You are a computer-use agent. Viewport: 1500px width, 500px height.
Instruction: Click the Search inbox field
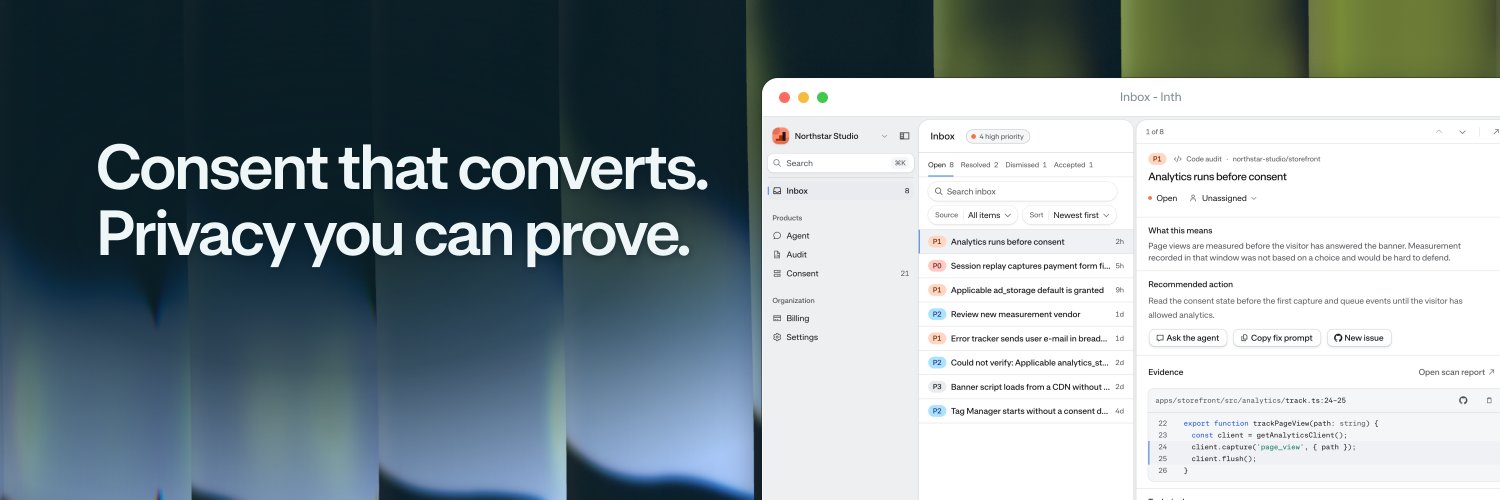[1022, 191]
